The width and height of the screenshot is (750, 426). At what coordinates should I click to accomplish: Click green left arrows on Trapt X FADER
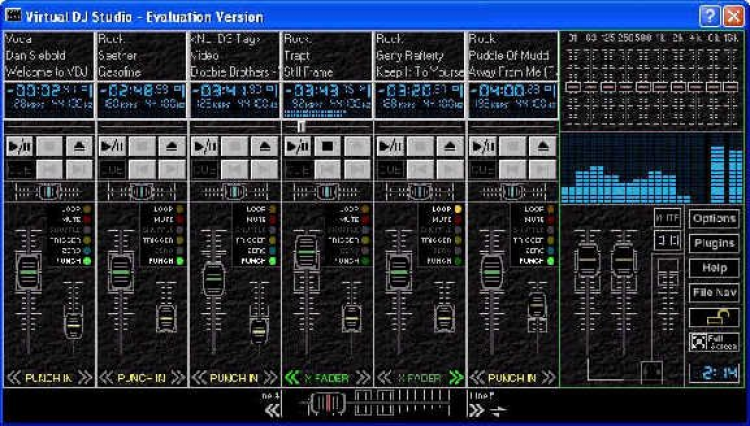(x=292, y=378)
